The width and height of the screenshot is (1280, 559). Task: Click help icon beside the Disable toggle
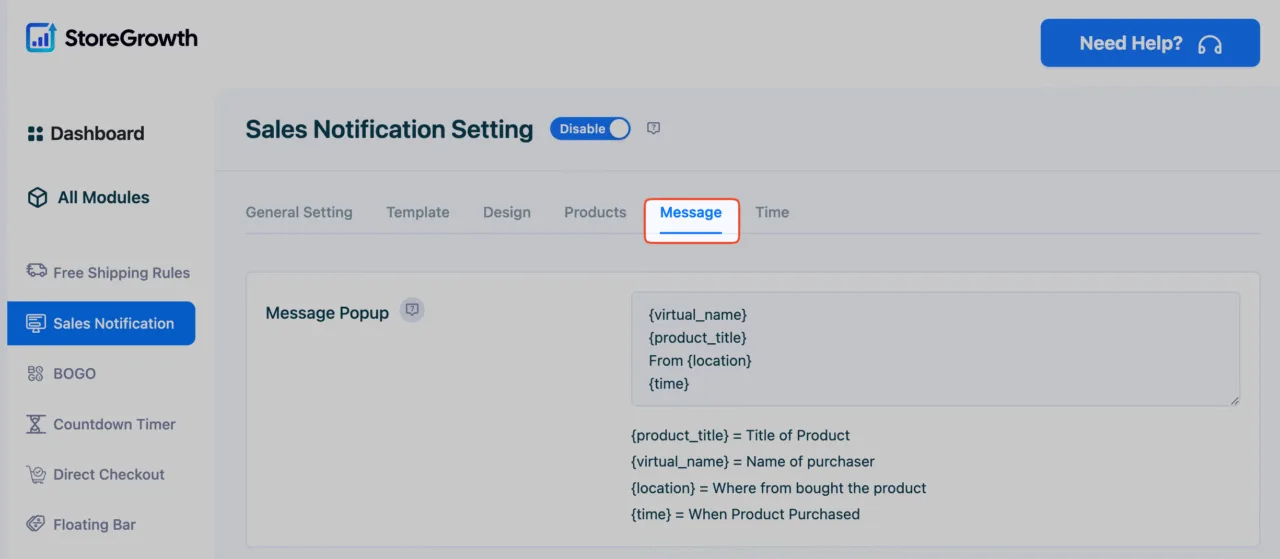[653, 129]
